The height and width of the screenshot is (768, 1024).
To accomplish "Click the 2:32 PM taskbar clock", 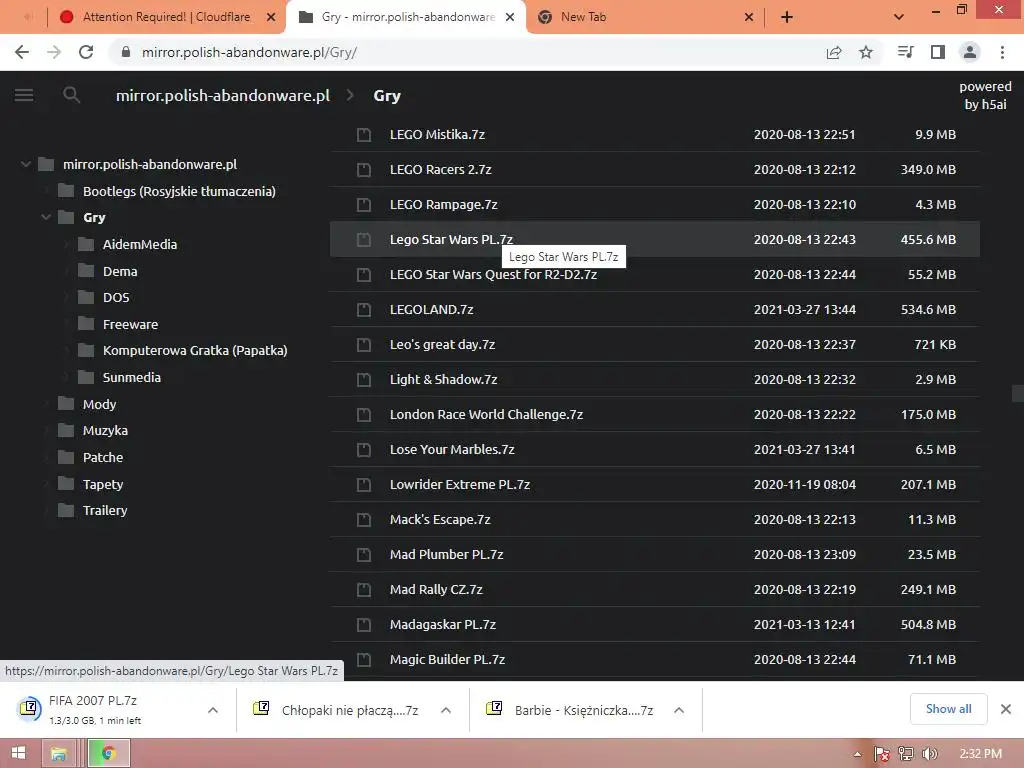I will coord(980,754).
